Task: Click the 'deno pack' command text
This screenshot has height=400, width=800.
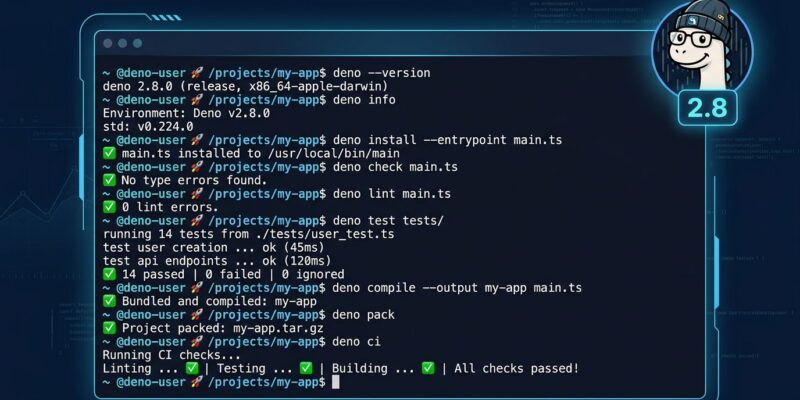Action: click(x=364, y=315)
